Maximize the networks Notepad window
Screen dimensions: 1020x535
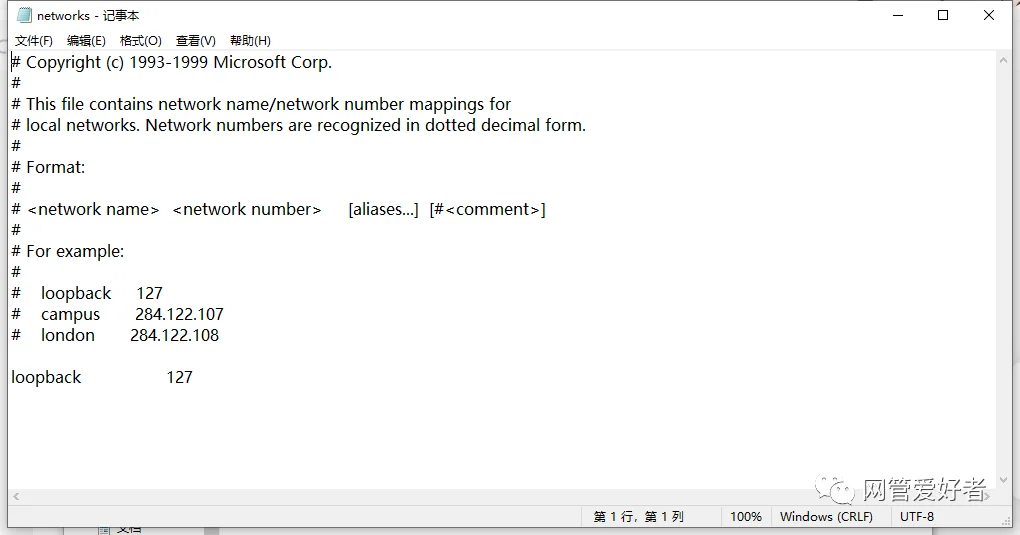(943, 15)
